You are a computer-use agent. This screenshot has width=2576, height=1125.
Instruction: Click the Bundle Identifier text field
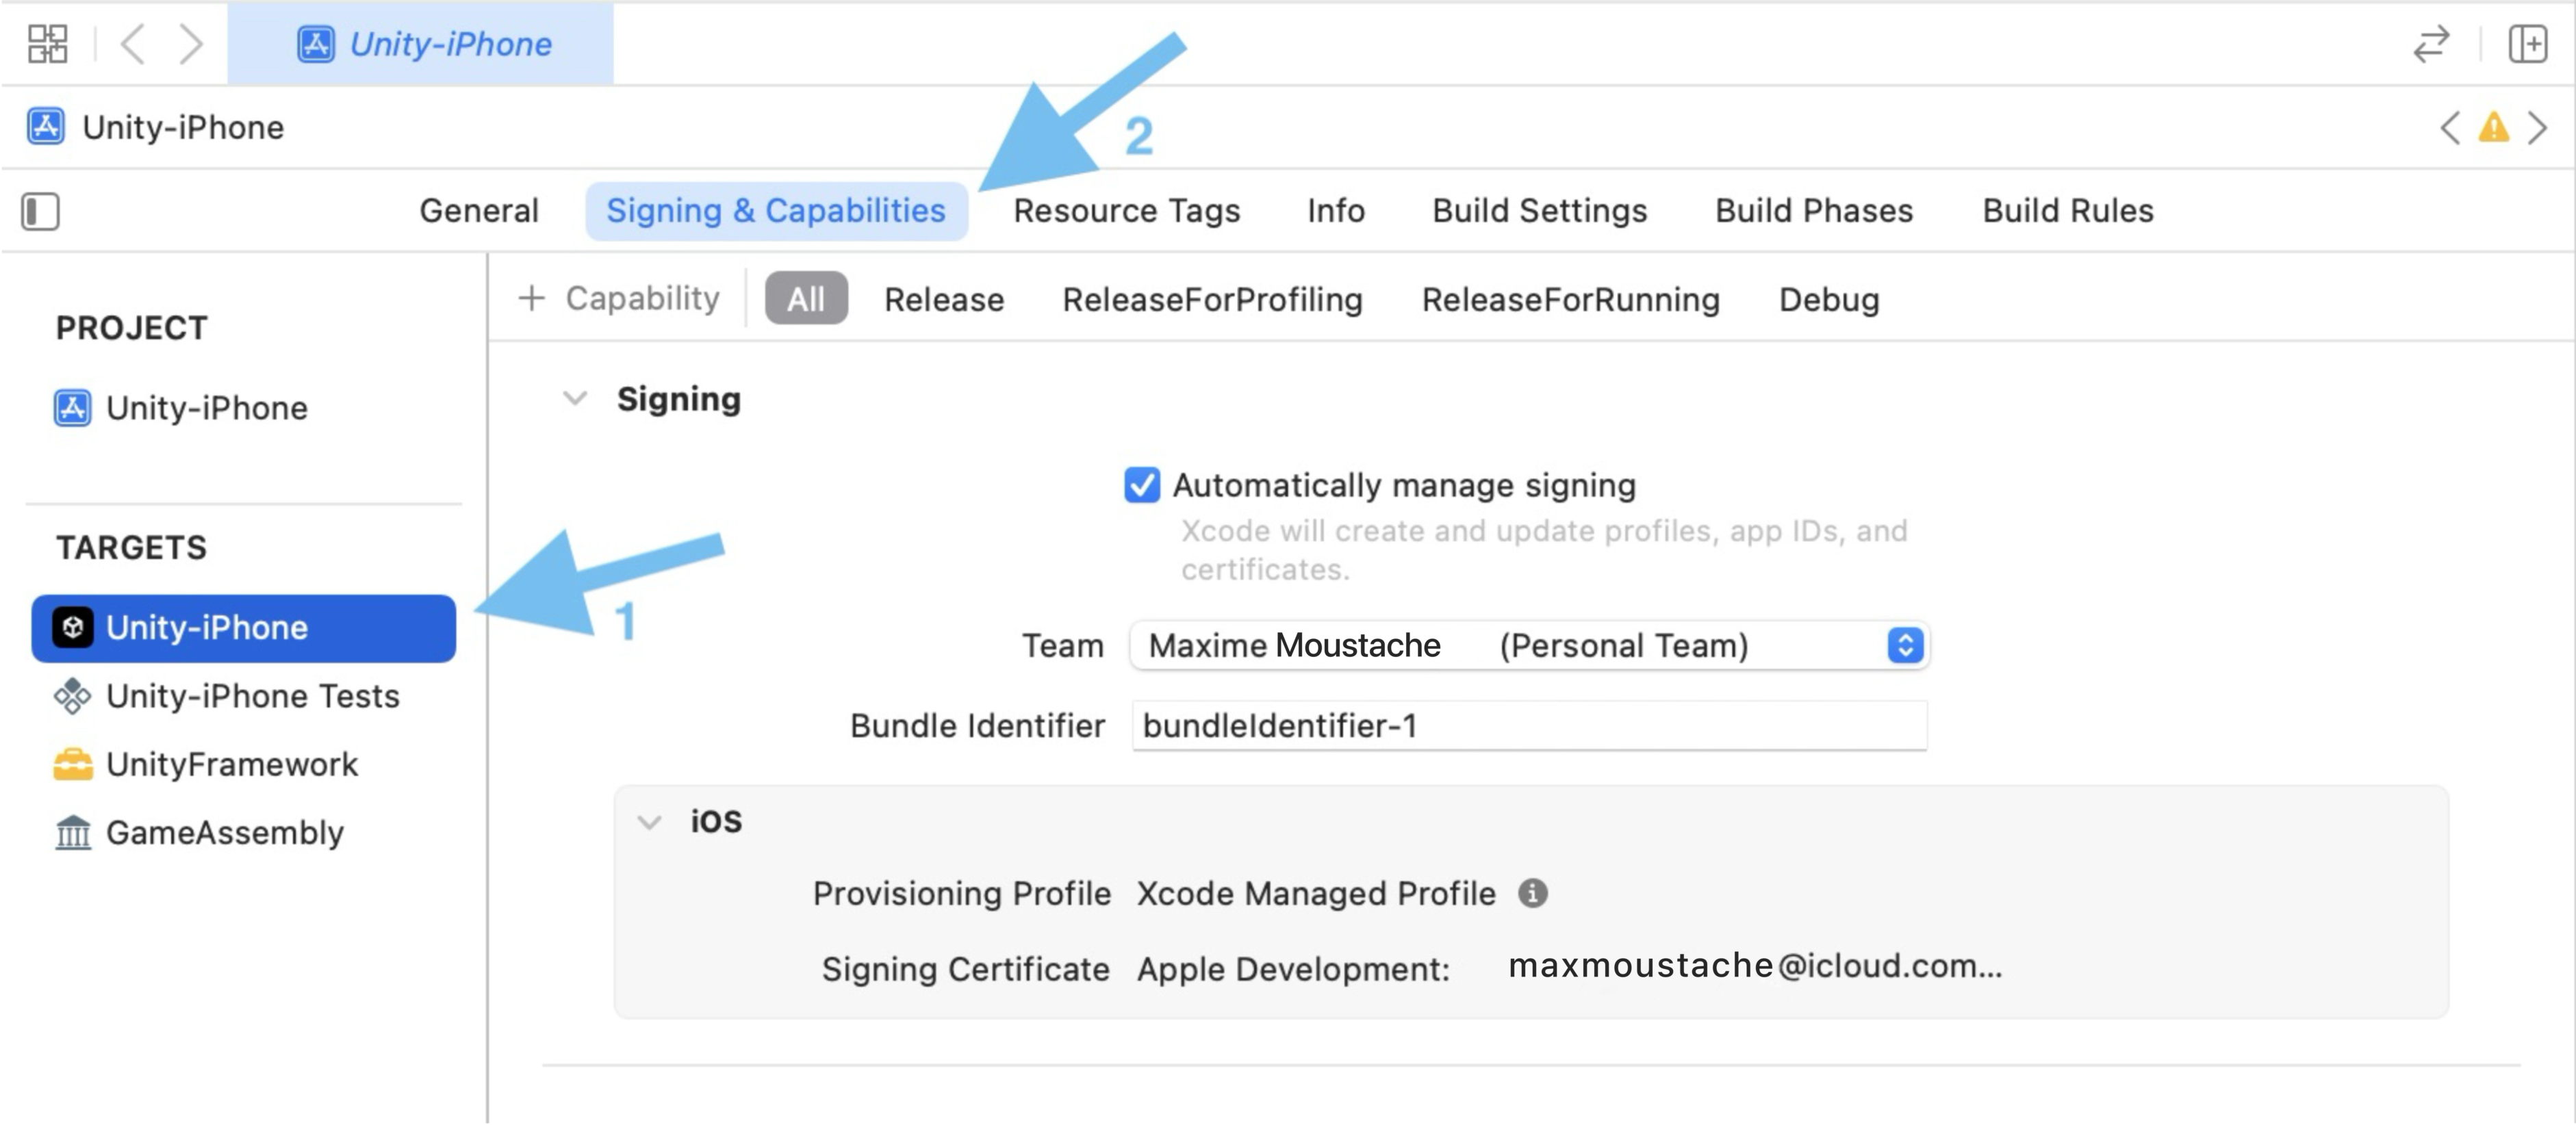coord(1529,725)
